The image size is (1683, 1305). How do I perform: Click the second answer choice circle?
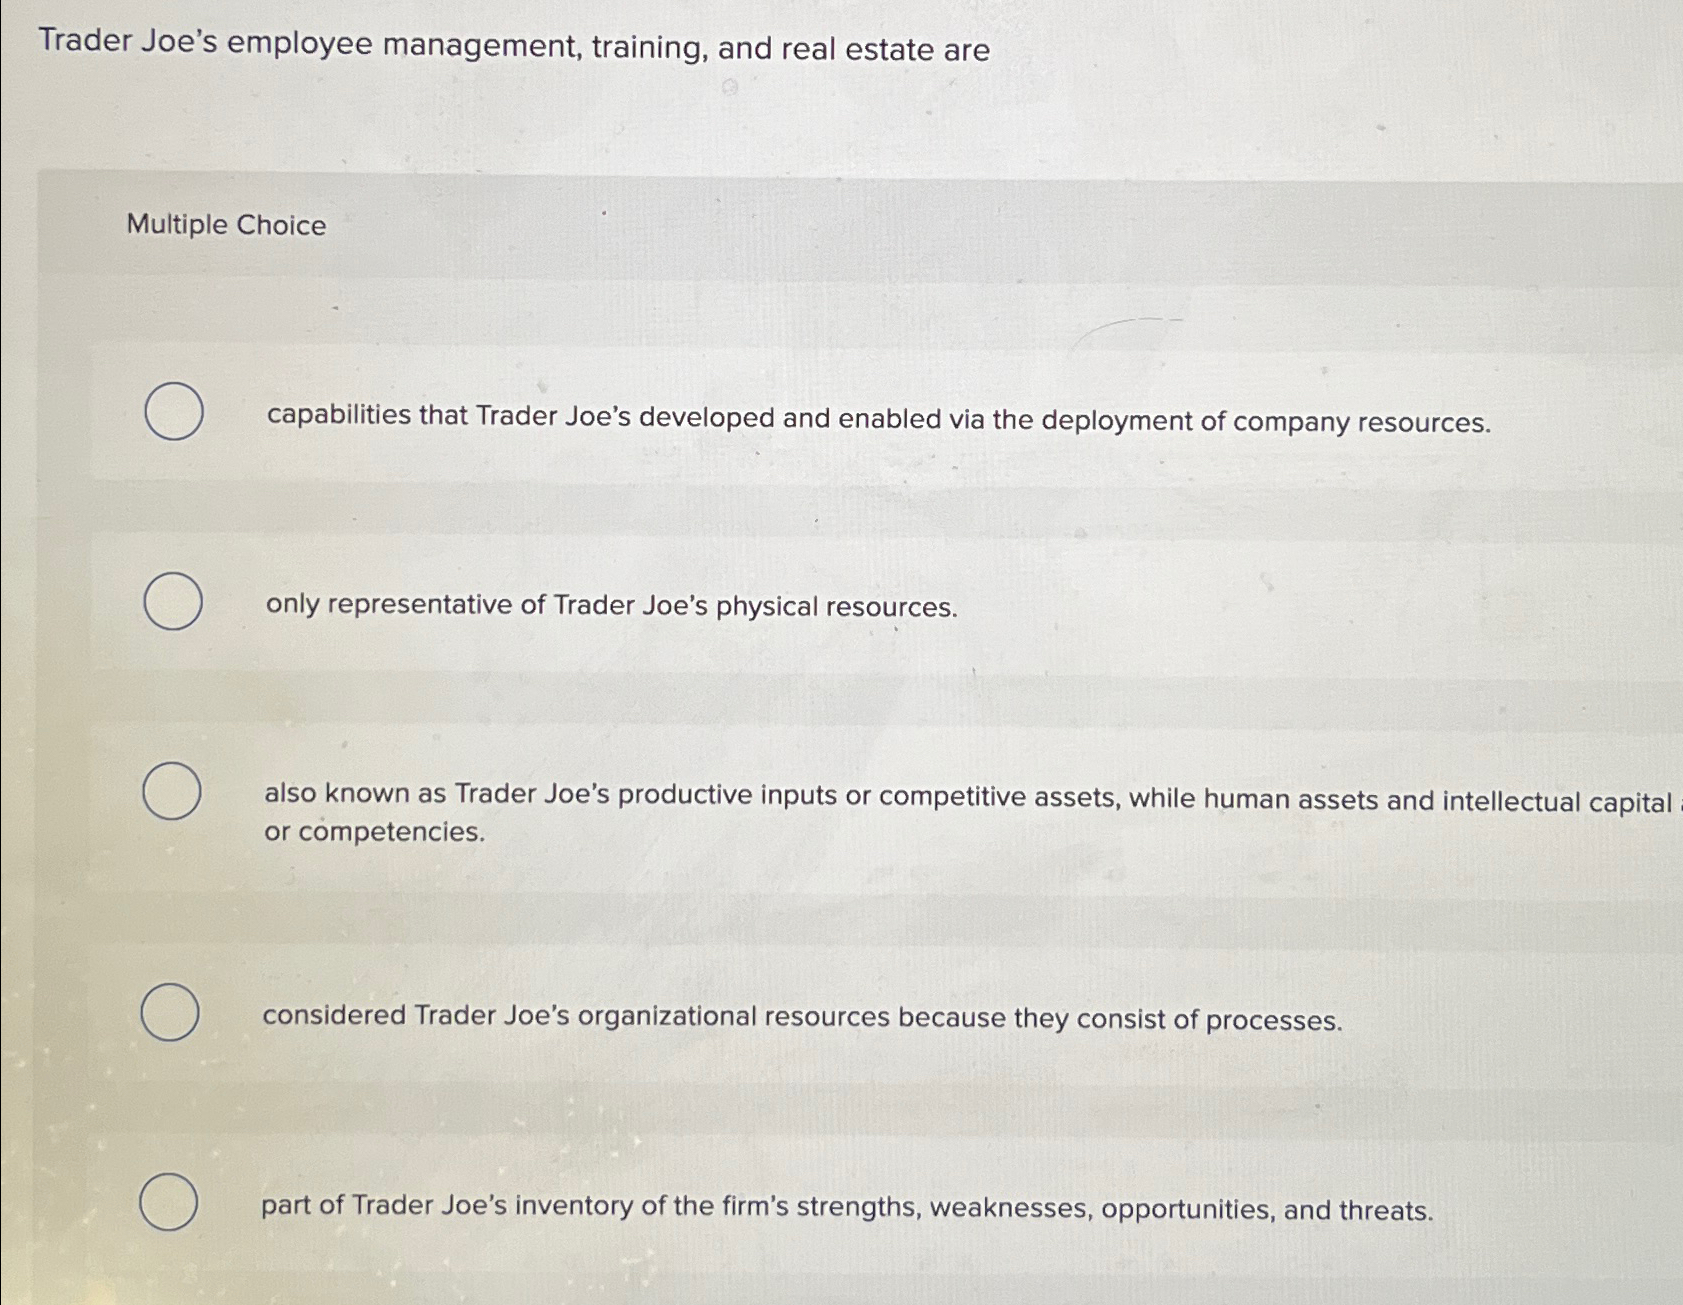172,603
